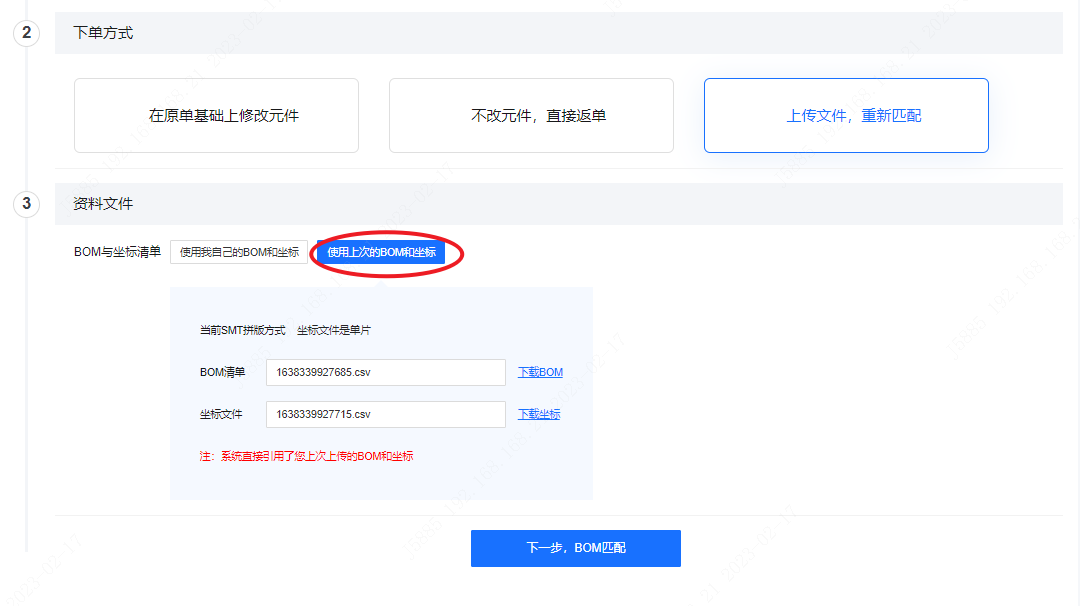
Task: Open the 下载坐标 link
Action: (x=539, y=414)
